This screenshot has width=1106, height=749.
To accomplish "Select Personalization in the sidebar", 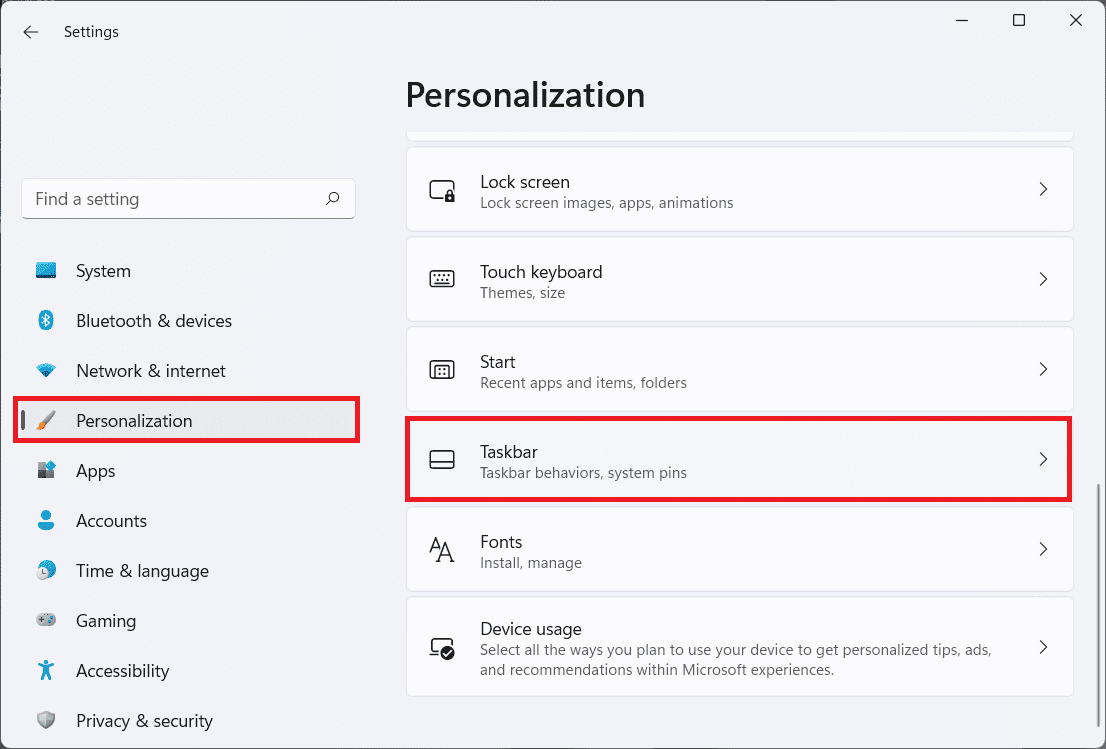I will (188, 420).
